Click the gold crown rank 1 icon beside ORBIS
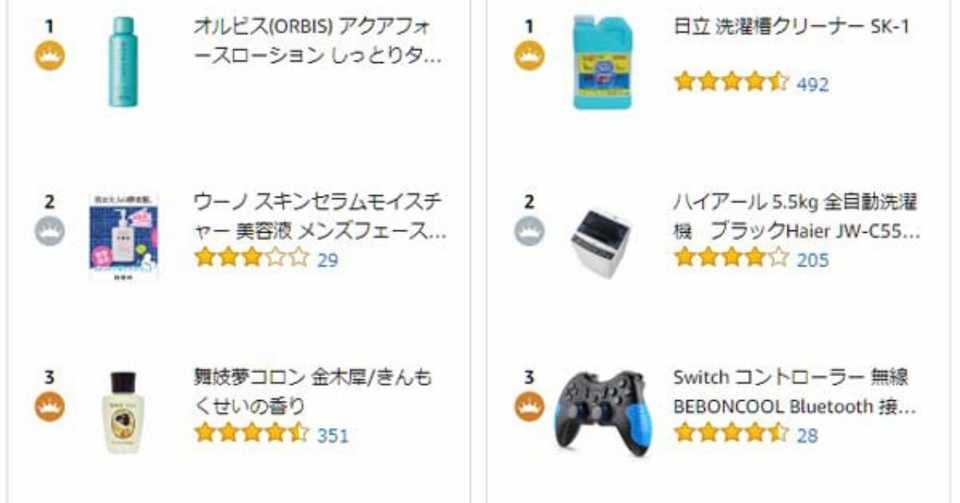Image resolution: width=960 pixels, height=503 pixels. pyautogui.click(x=50, y=56)
